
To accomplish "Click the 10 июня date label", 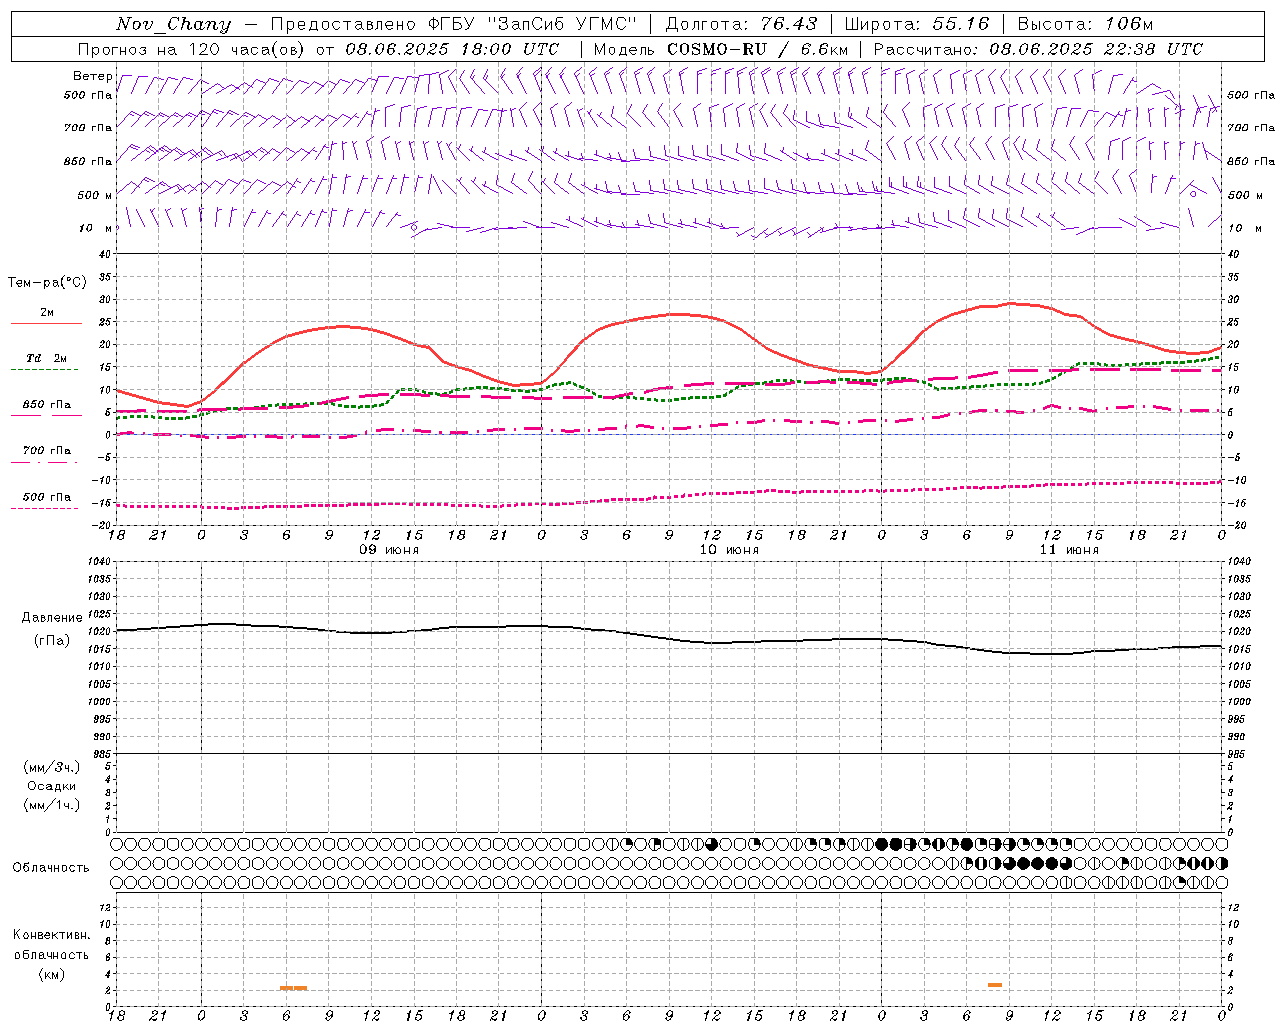I will [729, 550].
